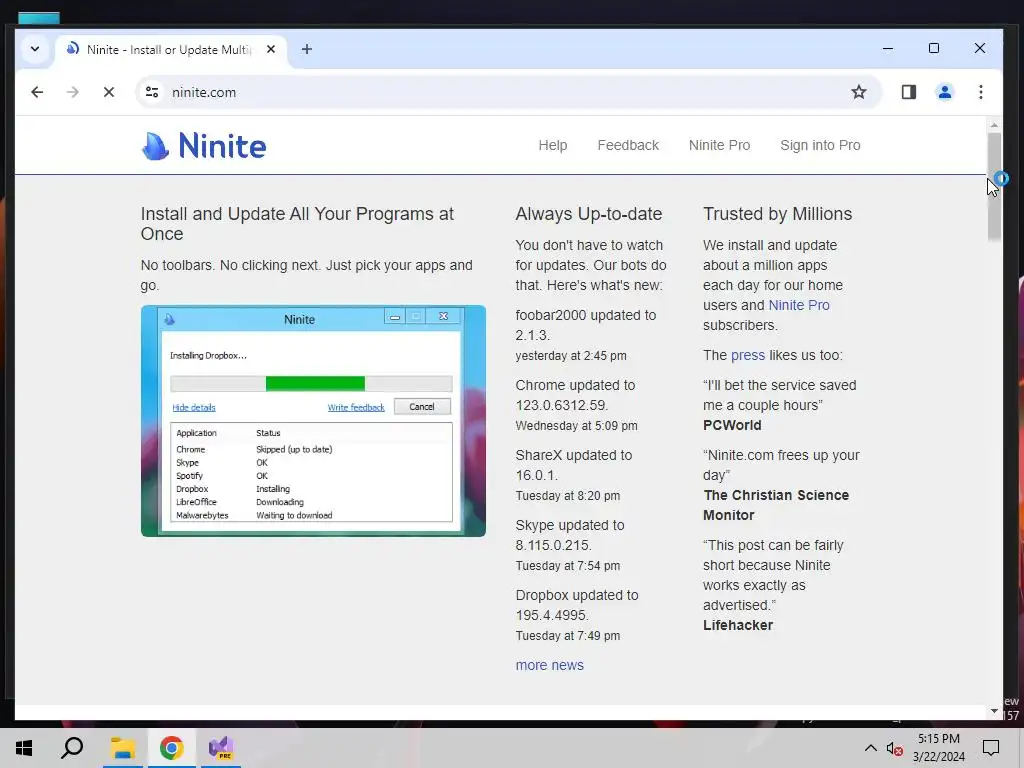
Task: Click the taskbar clock showing 5:15 PM
Action: pyautogui.click(x=938, y=748)
